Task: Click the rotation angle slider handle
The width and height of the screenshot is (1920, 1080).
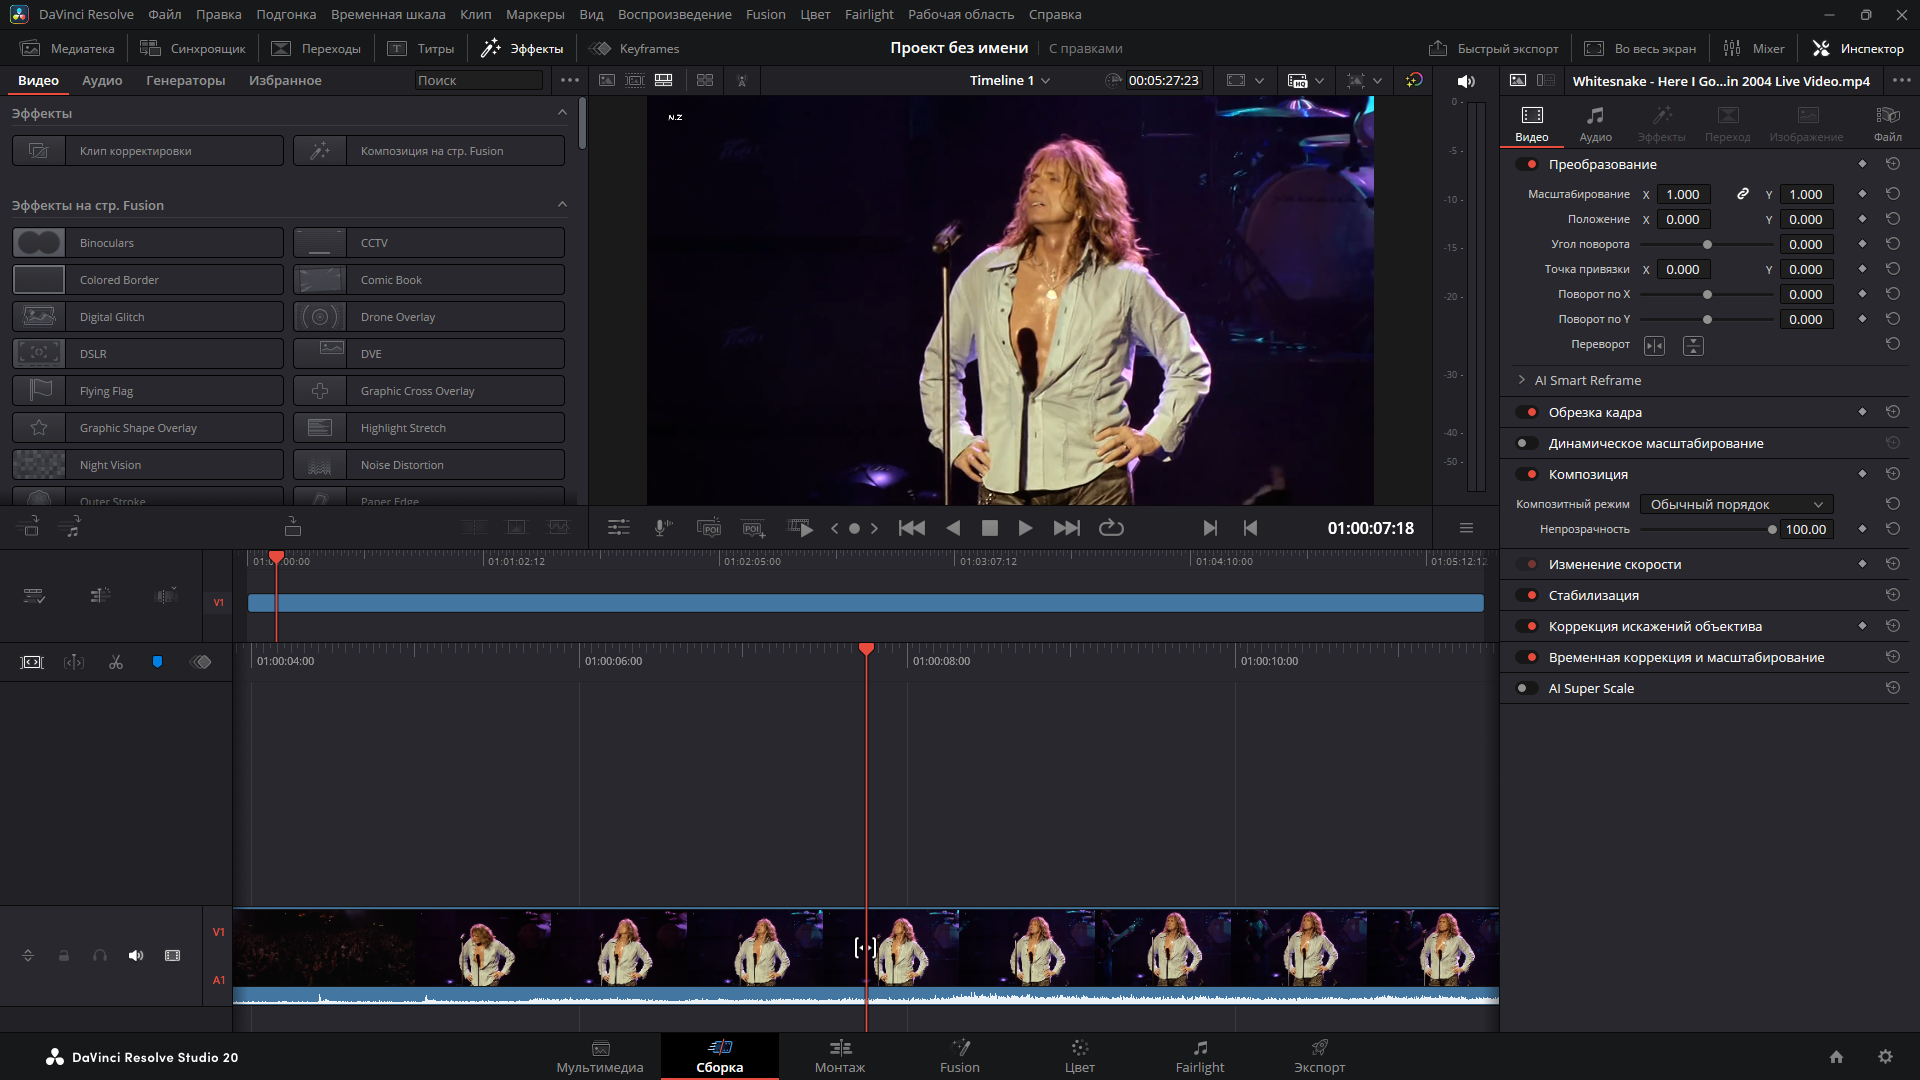Action: coord(1707,245)
